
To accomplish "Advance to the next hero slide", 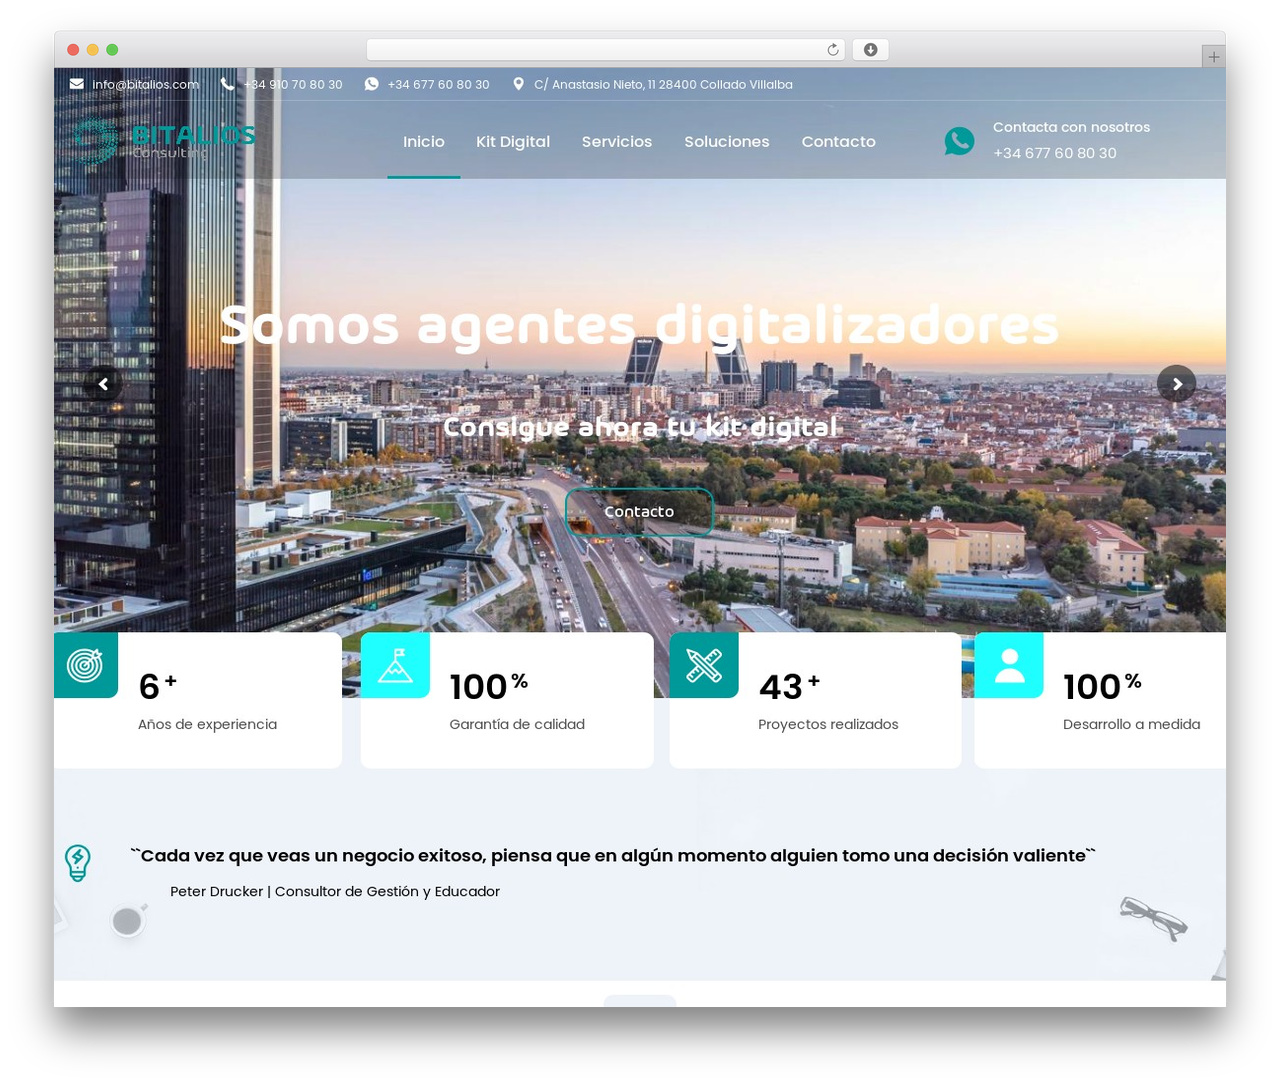I will (1177, 384).
